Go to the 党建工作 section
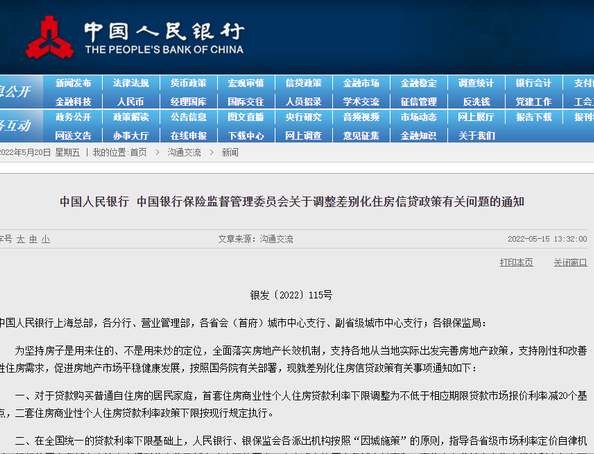The image size is (594, 454). 534,102
